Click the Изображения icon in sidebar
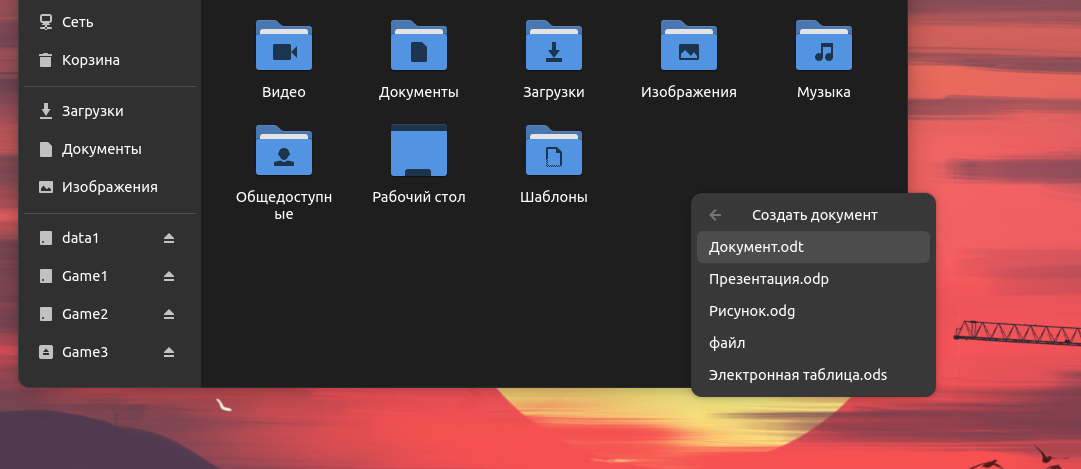 [46, 187]
